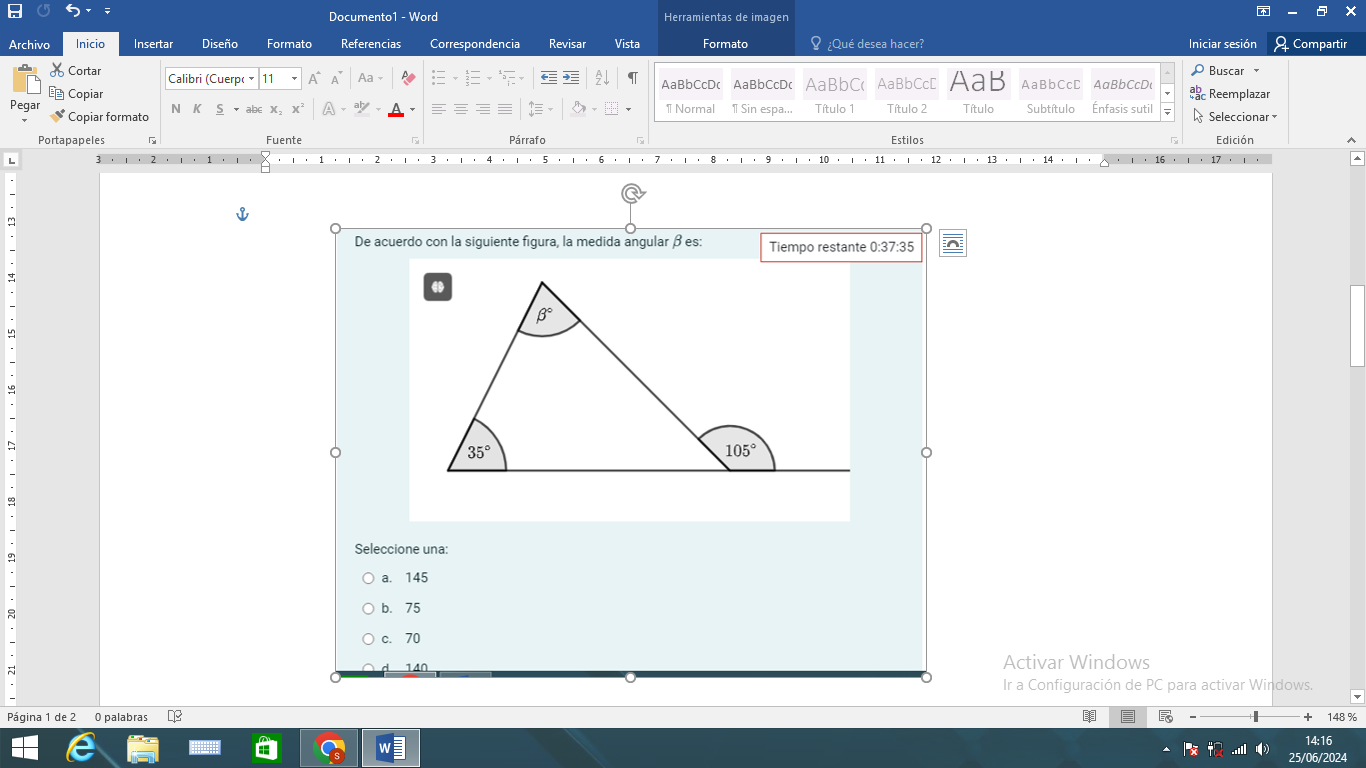Open the font size dropdown
This screenshot has width=1366, height=768.
294,78
